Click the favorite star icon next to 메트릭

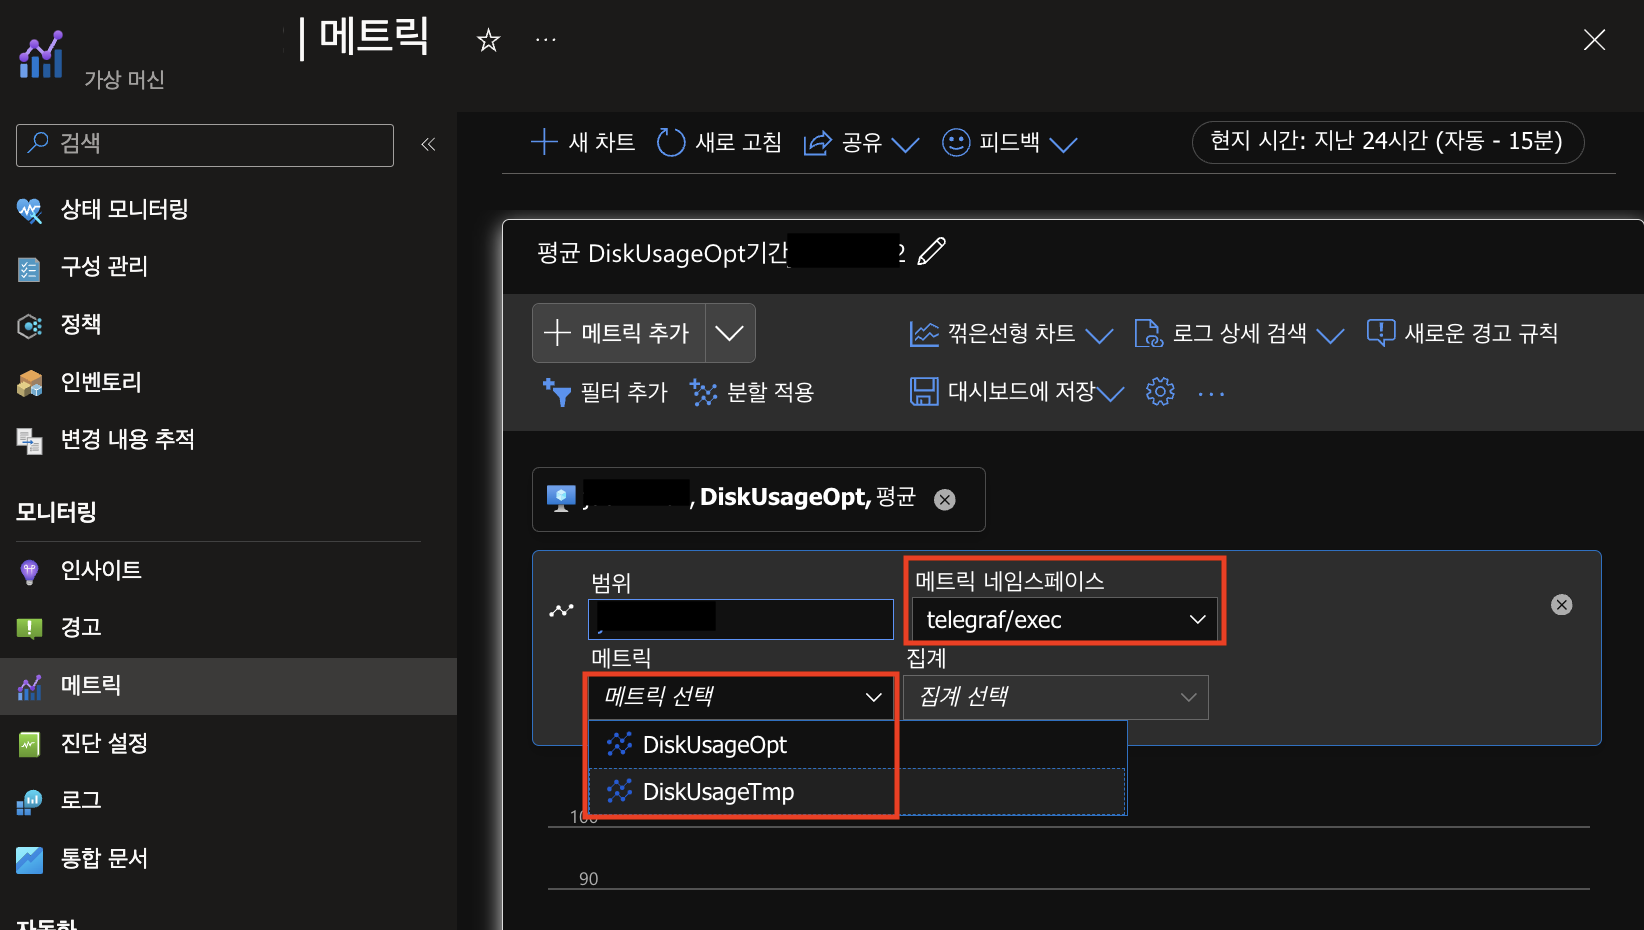coord(488,40)
